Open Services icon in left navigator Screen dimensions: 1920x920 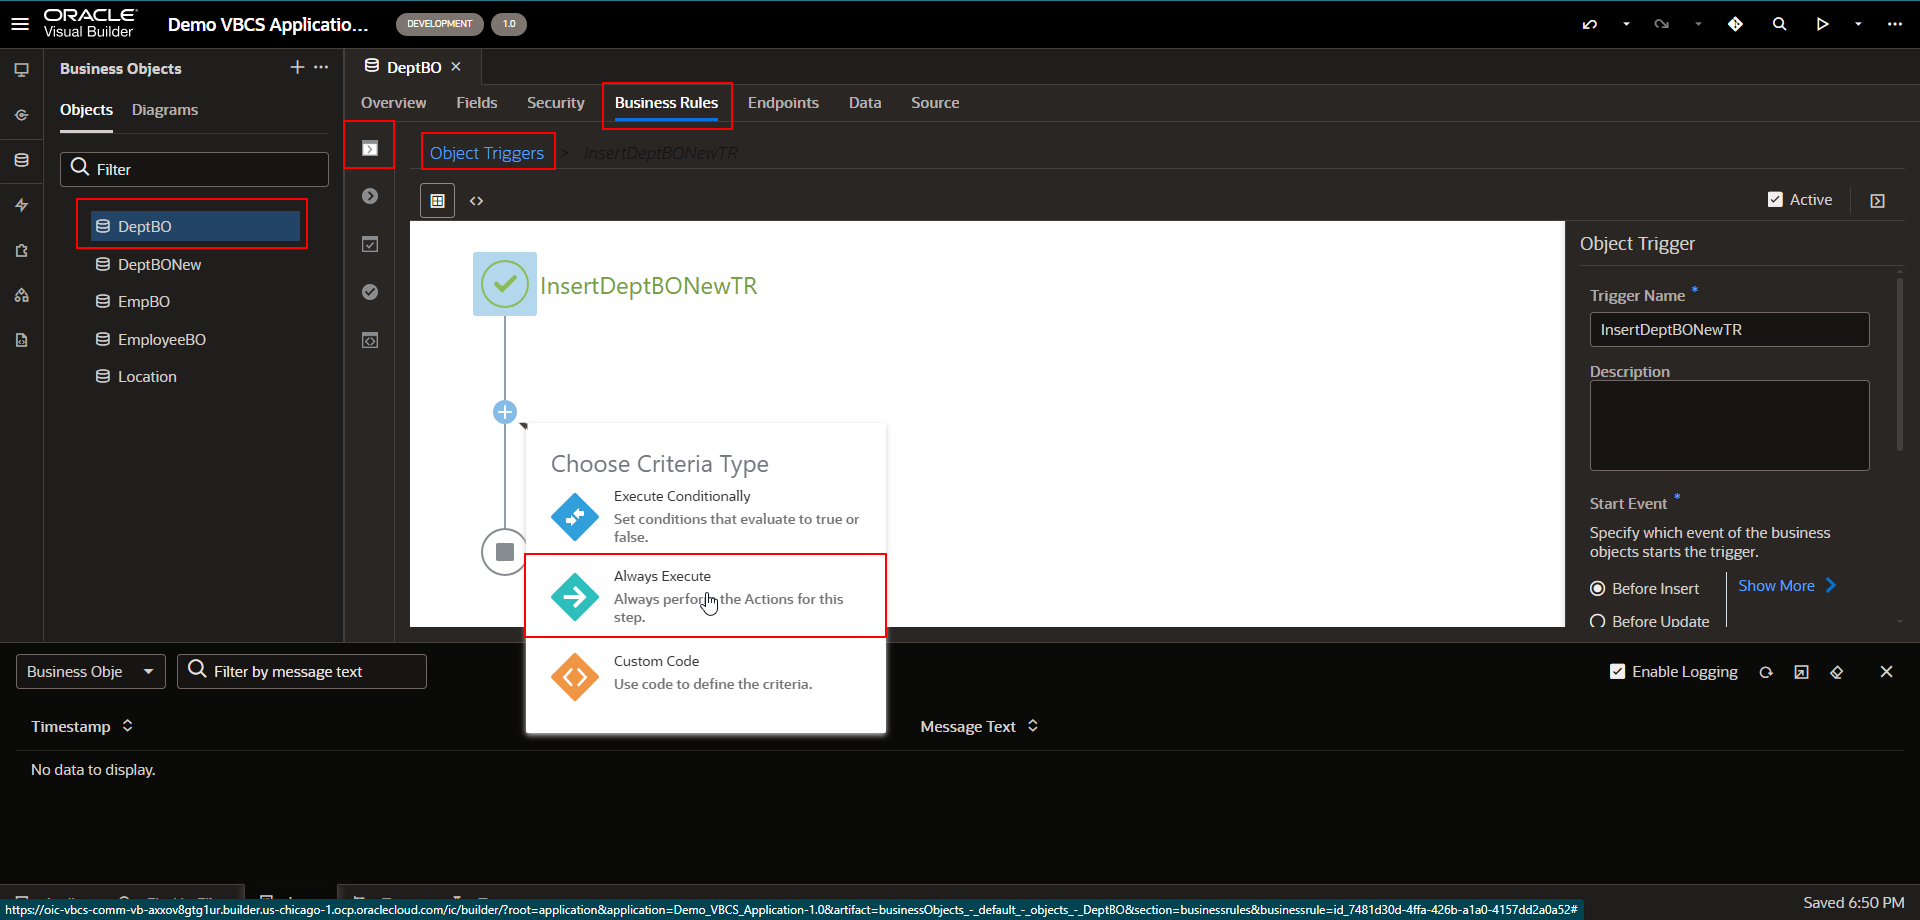21,115
